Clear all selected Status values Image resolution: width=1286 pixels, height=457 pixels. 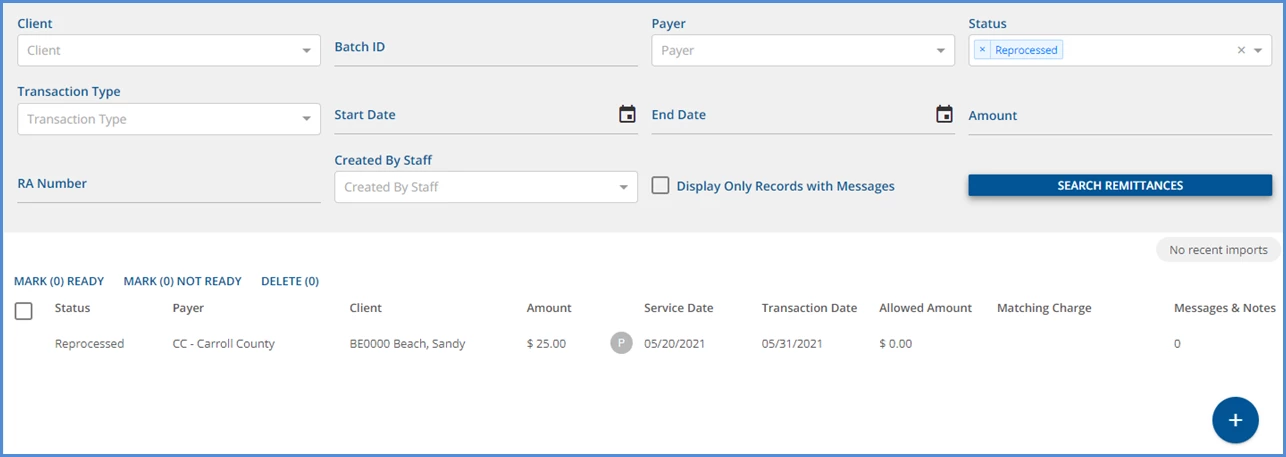coord(1241,50)
